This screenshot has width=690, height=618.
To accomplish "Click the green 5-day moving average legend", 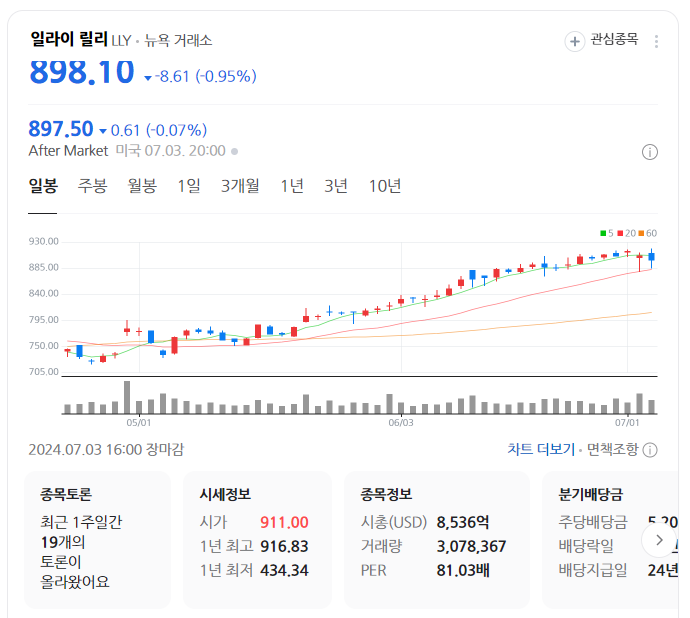I will [606, 233].
